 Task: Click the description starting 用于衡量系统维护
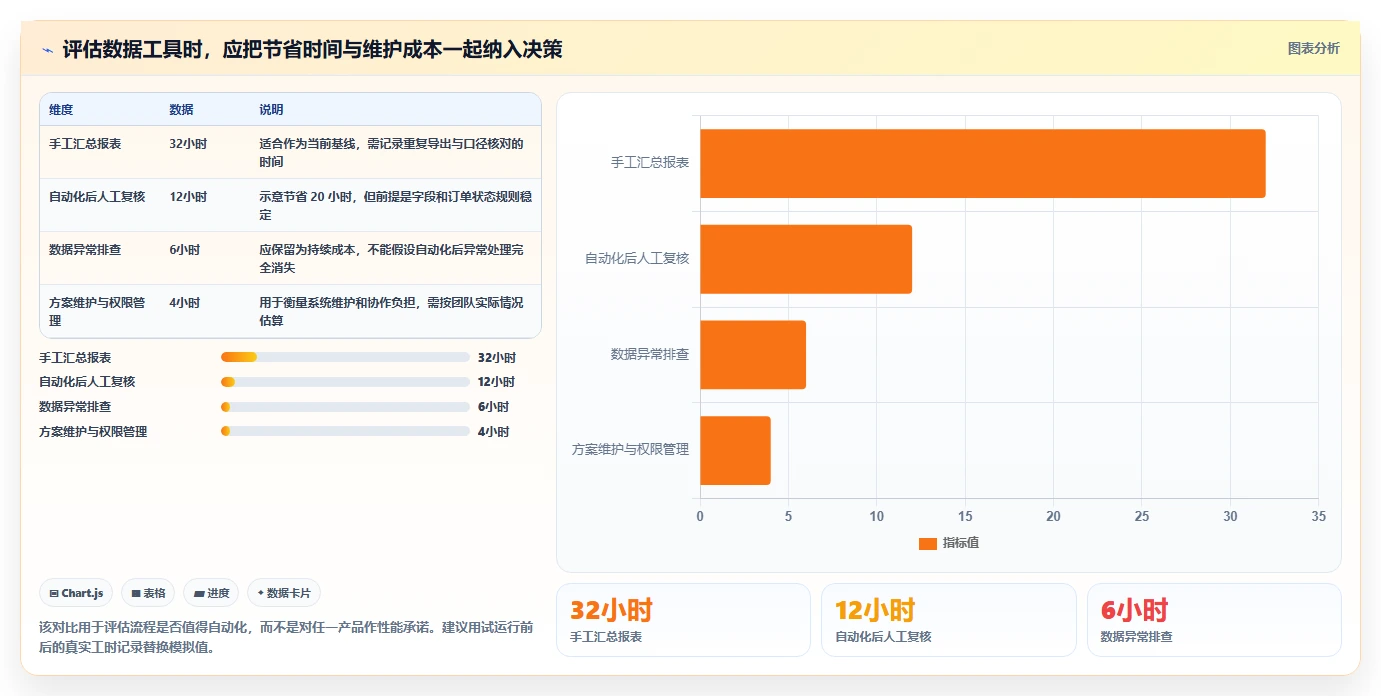click(x=391, y=312)
